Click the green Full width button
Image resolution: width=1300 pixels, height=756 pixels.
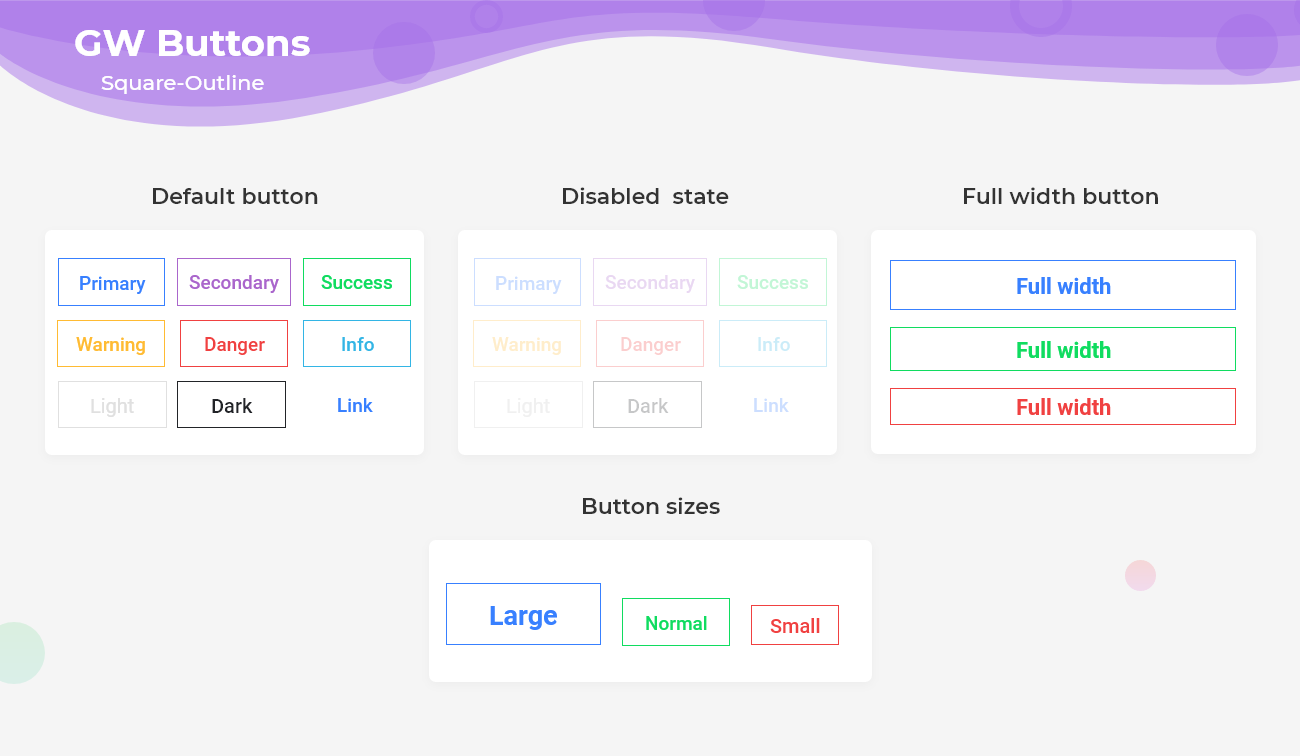[x=1062, y=348]
